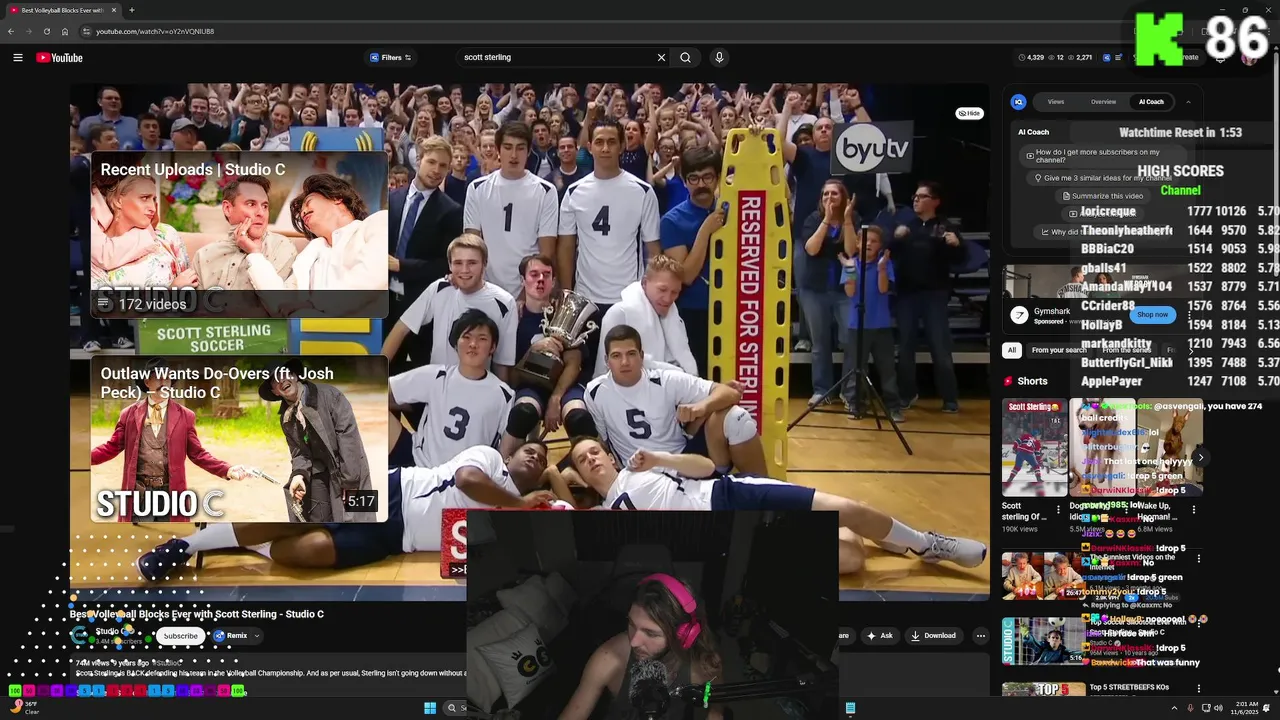Click the 'Summarize this video' prompt
This screenshot has width=1280, height=720.
coord(1105,196)
